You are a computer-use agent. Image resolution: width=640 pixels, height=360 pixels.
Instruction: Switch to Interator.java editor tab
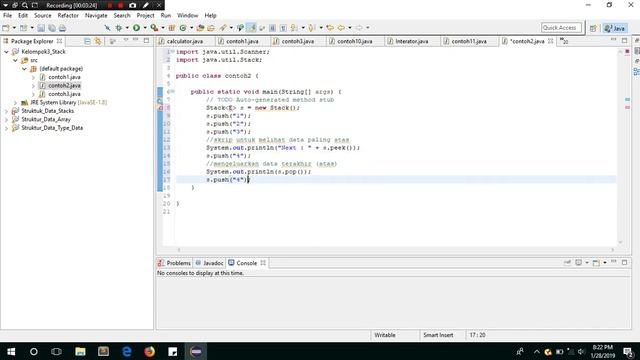[411, 41]
